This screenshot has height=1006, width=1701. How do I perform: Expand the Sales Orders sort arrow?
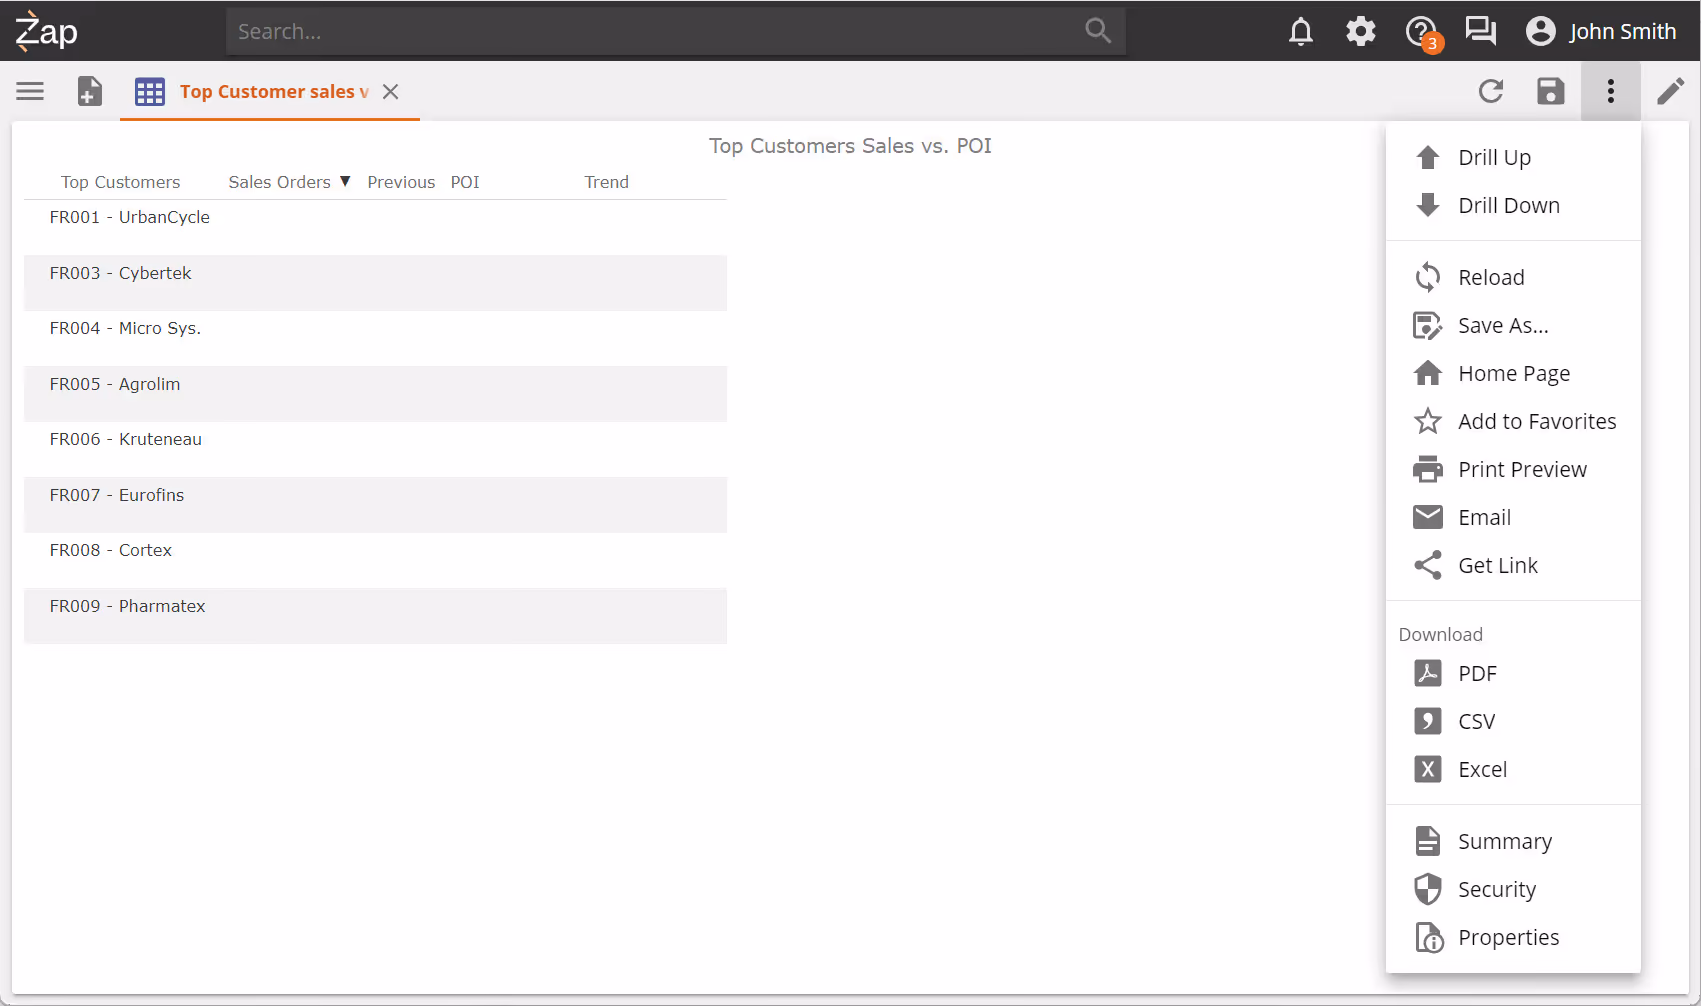(x=345, y=182)
